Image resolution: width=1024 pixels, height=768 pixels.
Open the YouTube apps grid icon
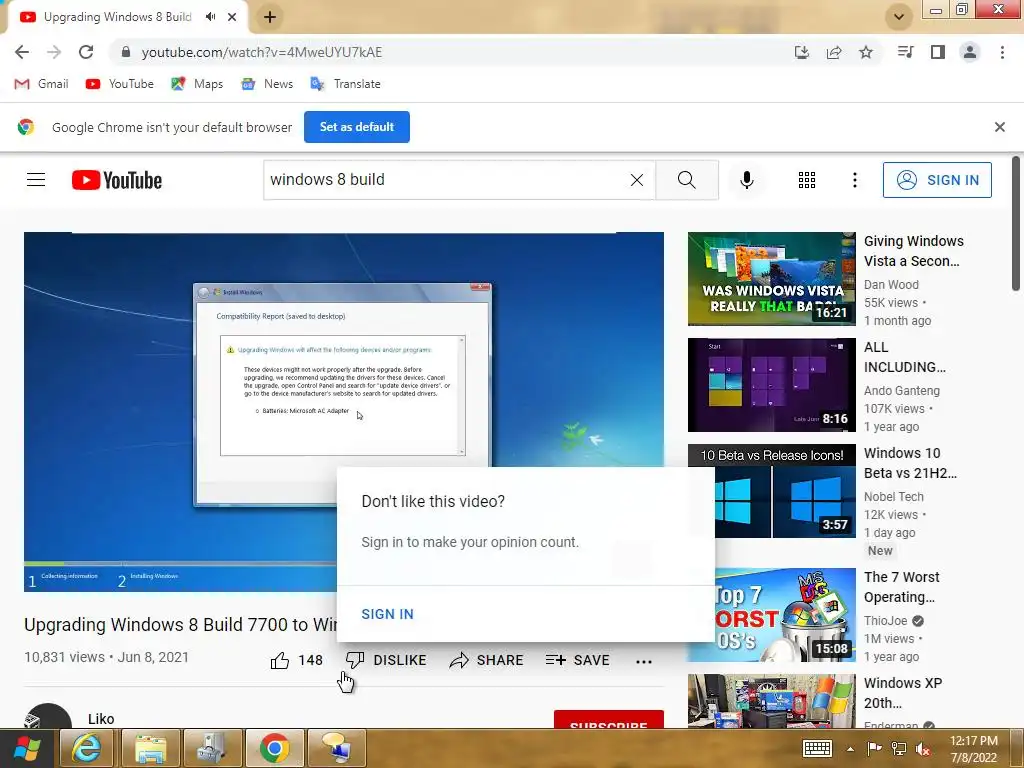pos(807,180)
